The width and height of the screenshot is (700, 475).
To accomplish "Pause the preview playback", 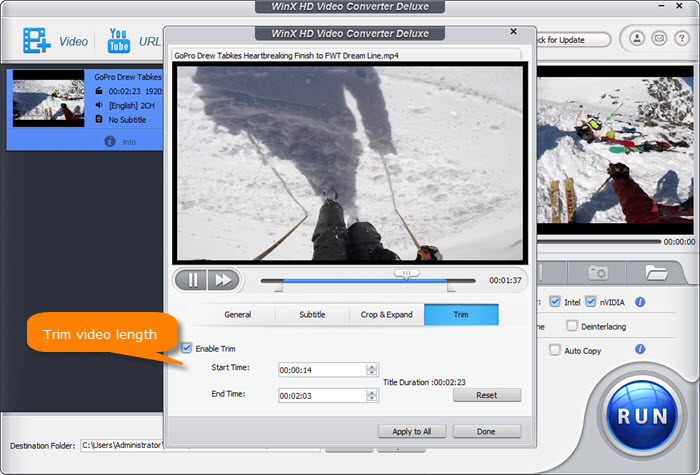I will [192, 280].
